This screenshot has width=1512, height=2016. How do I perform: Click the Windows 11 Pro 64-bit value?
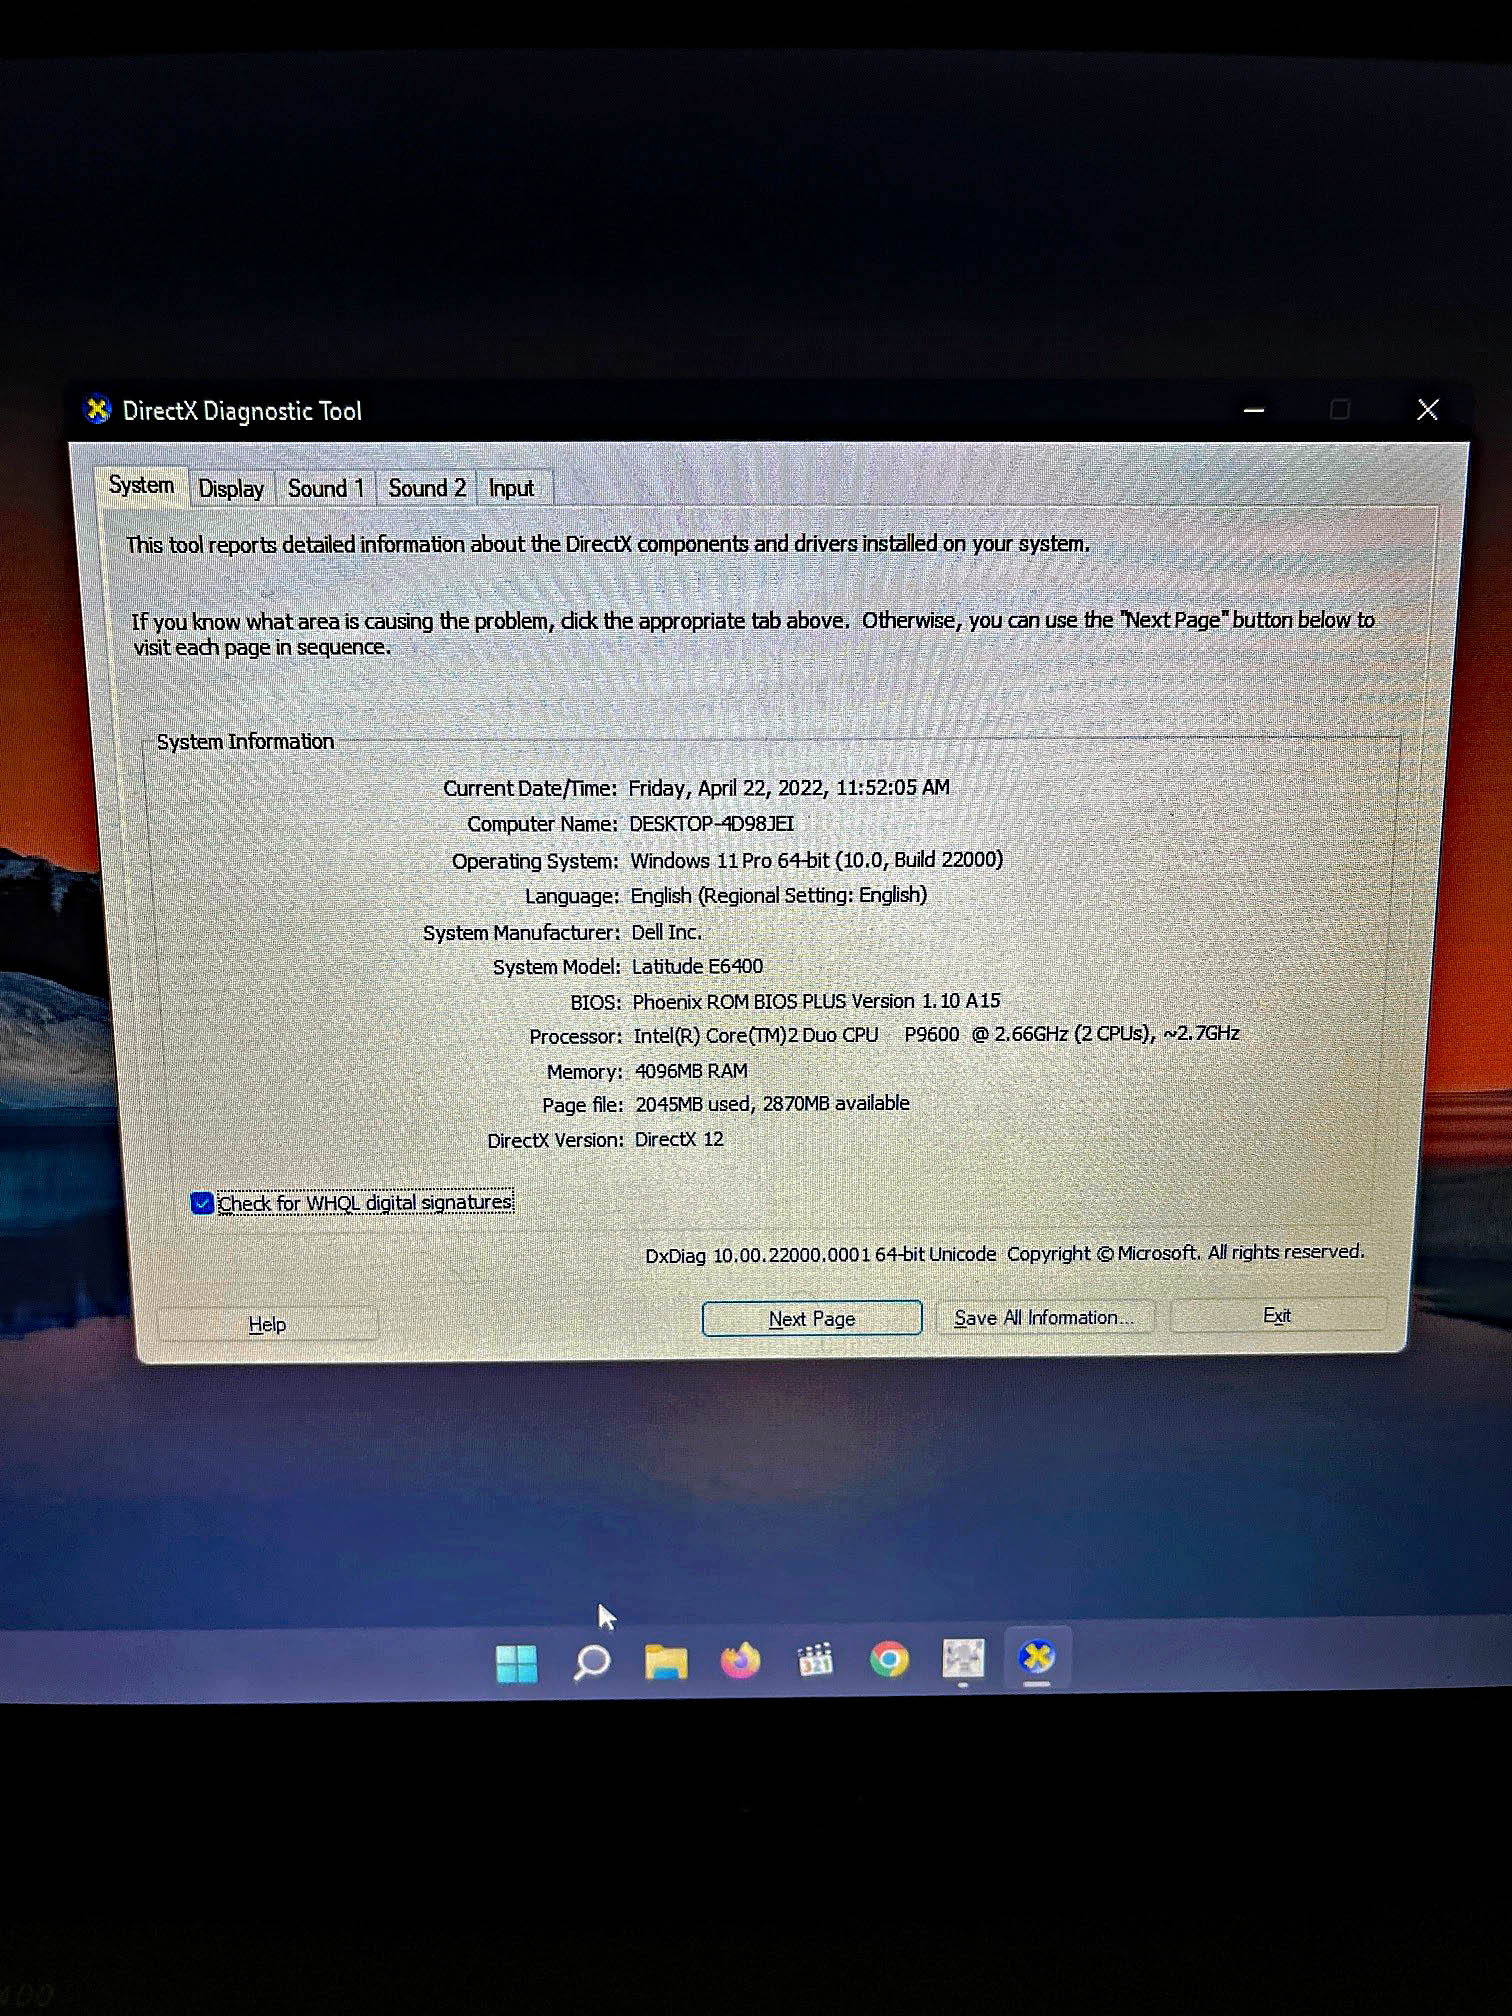pyautogui.click(x=816, y=860)
